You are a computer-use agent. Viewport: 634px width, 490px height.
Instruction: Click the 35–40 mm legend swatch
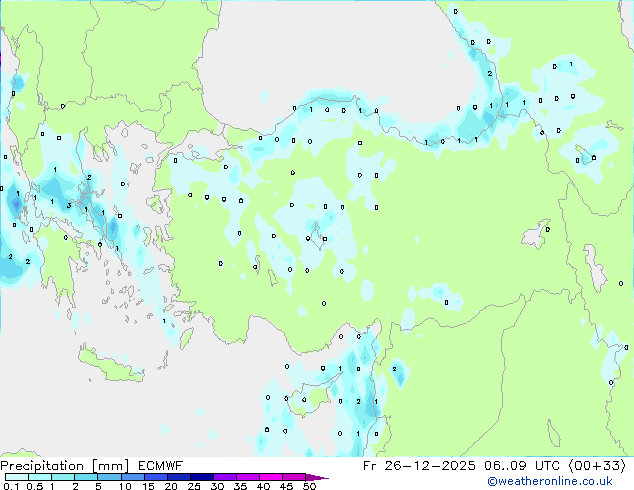click(247, 477)
